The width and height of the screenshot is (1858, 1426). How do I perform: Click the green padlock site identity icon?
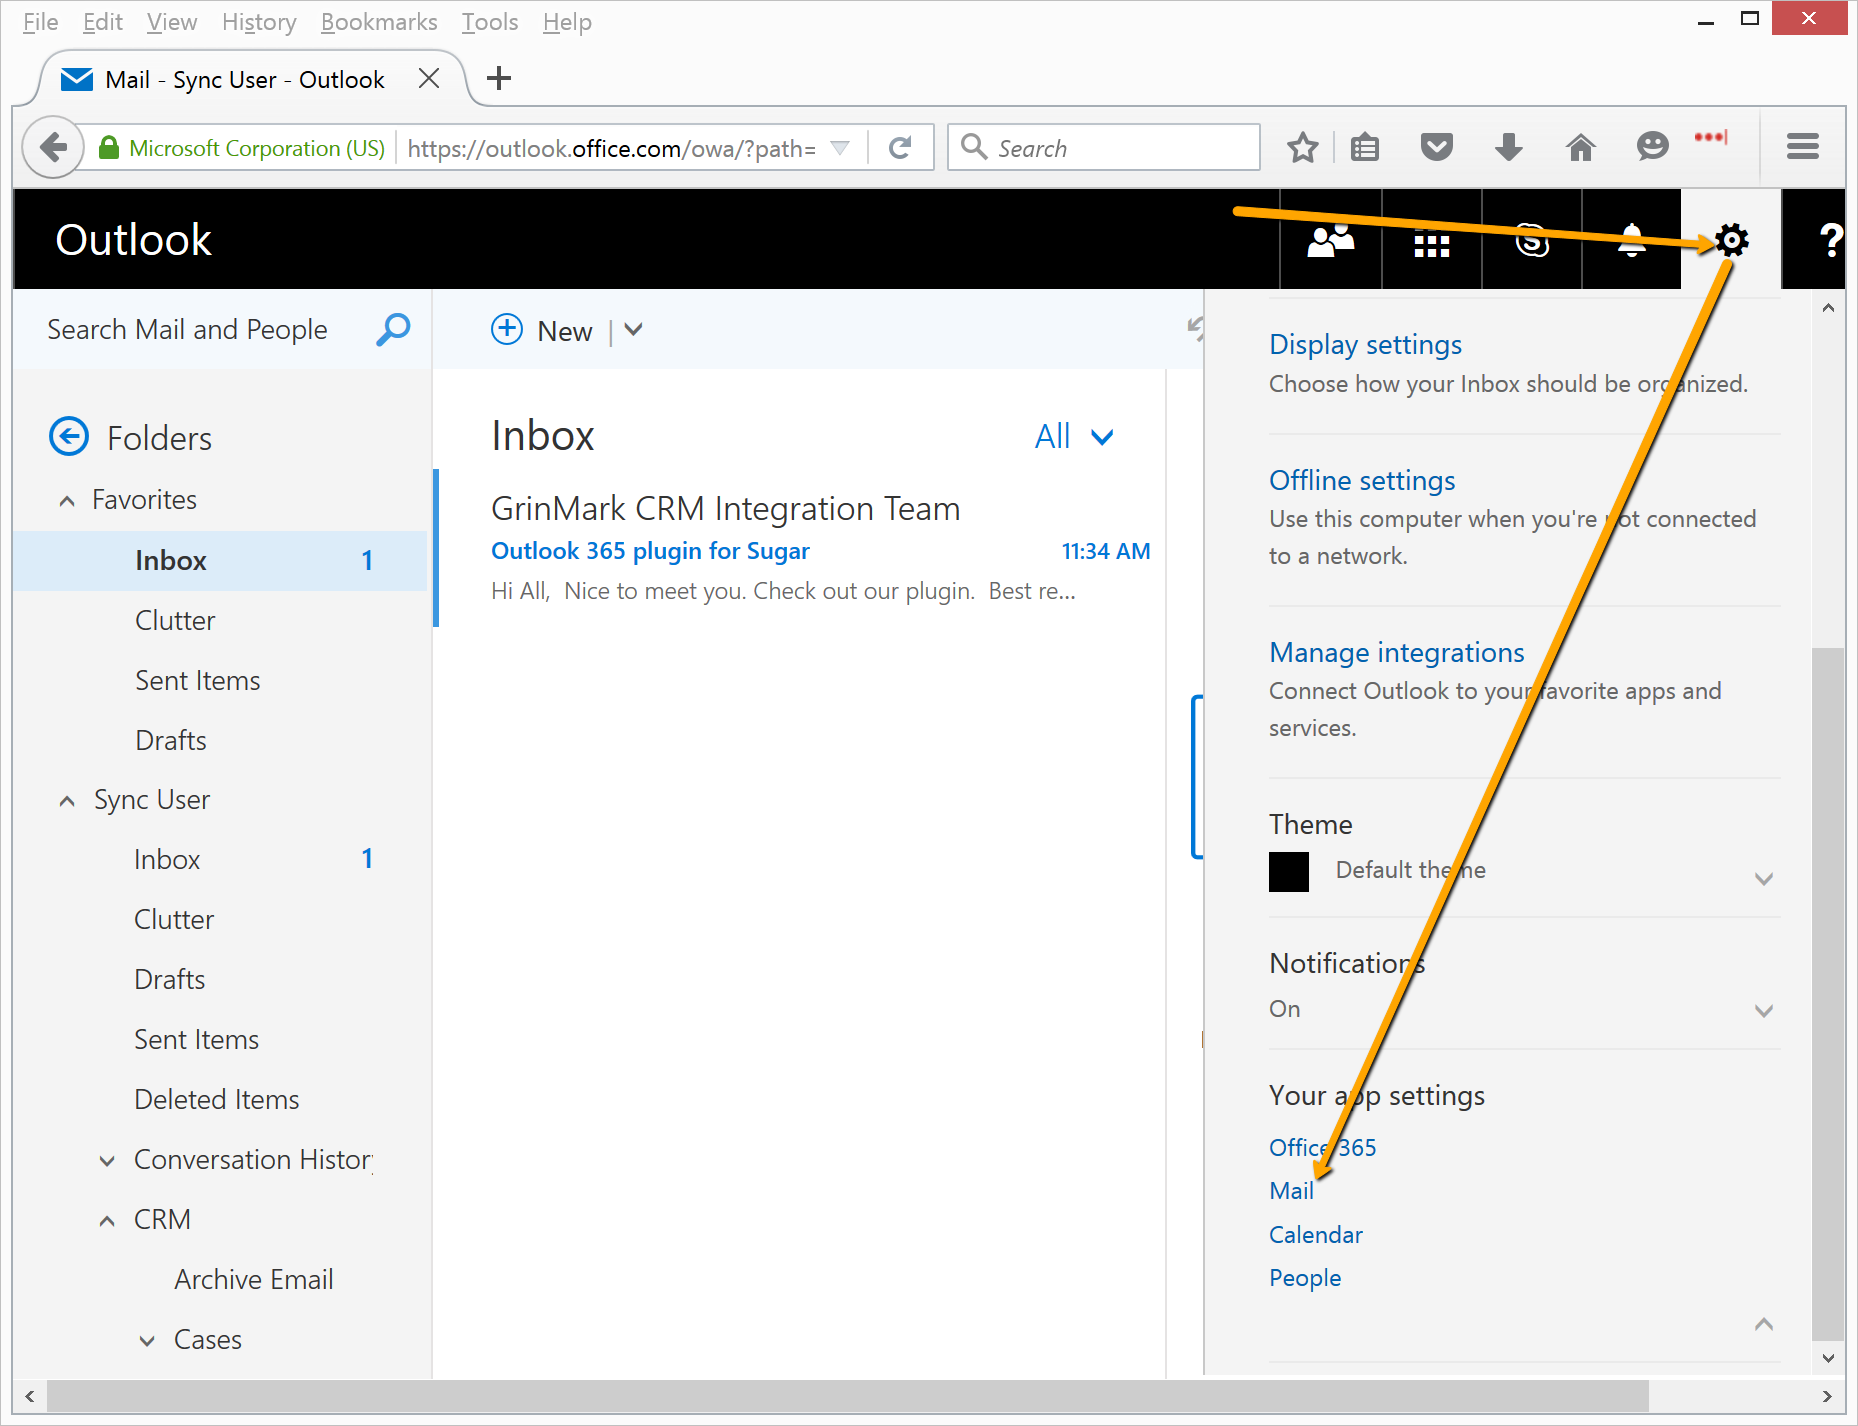109,148
